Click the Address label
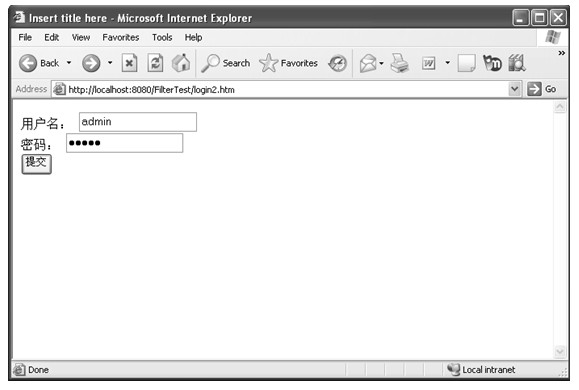 [x=31, y=89]
